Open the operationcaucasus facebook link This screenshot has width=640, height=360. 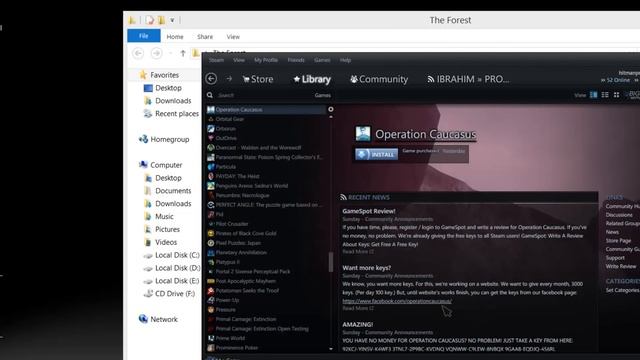pyautogui.click(x=397, y=301)
